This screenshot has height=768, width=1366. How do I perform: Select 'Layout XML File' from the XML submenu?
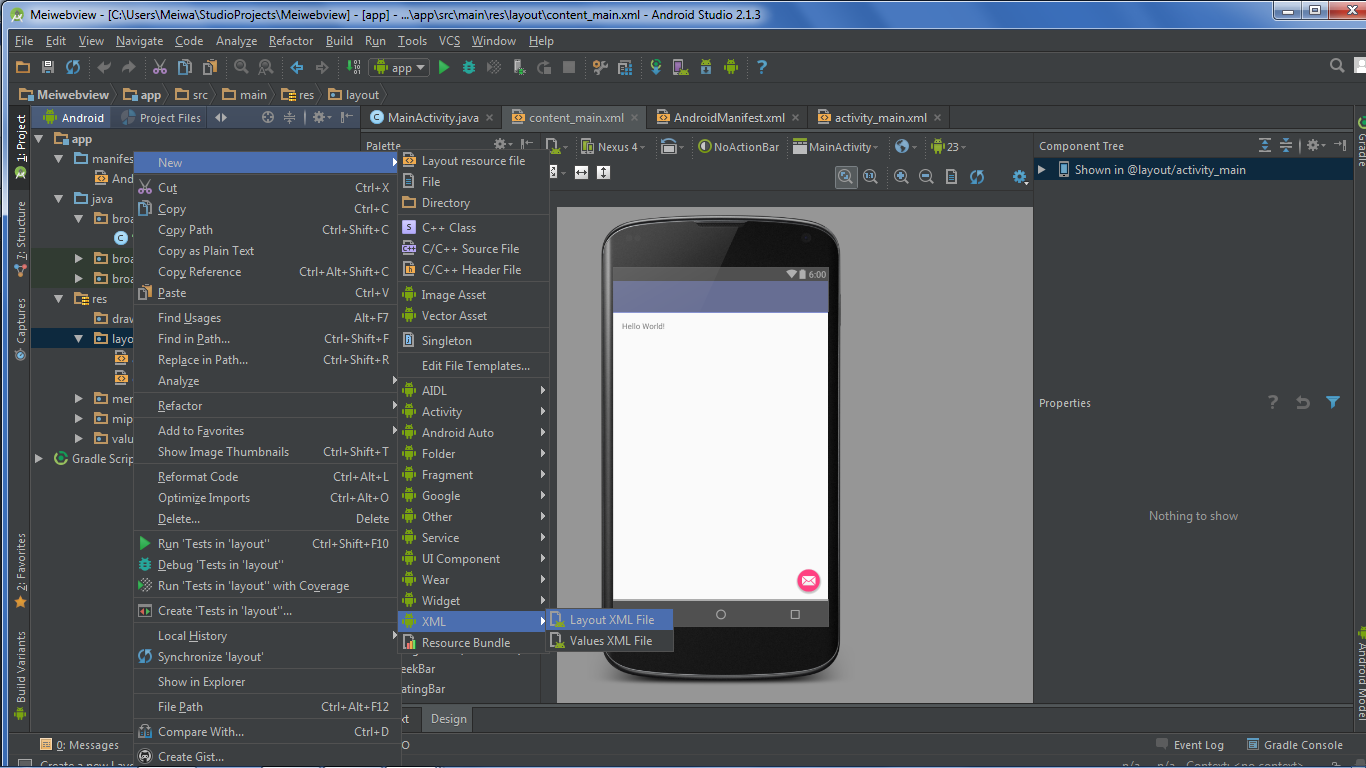click(610, 619)
